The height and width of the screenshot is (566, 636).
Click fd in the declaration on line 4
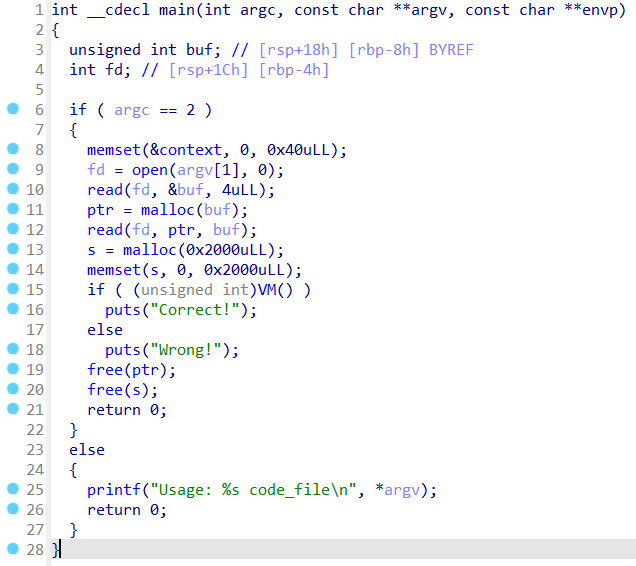(114, 70)
